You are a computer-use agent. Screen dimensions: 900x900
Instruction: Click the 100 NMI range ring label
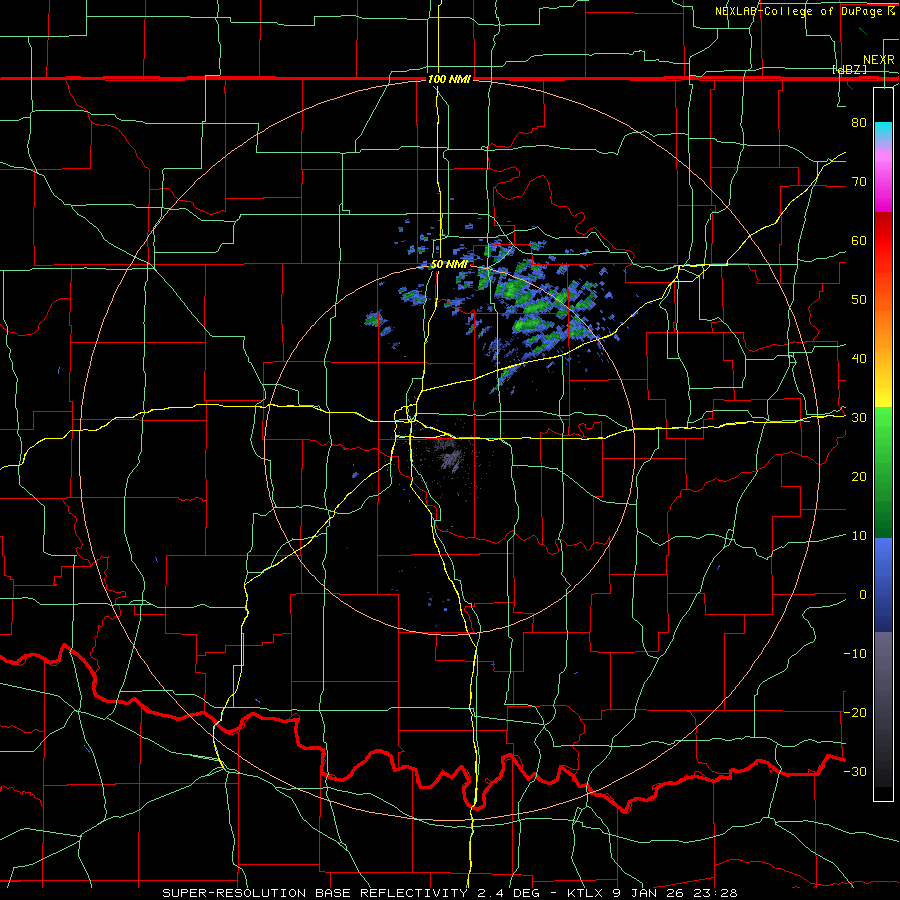pyautogui.click(x=449, y=79)
